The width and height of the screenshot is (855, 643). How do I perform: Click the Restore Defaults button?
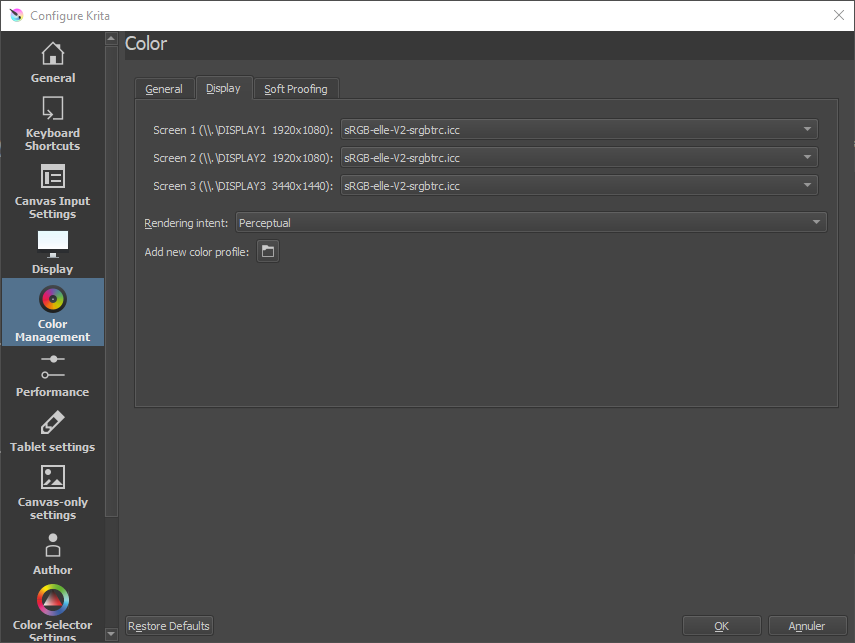169,626
